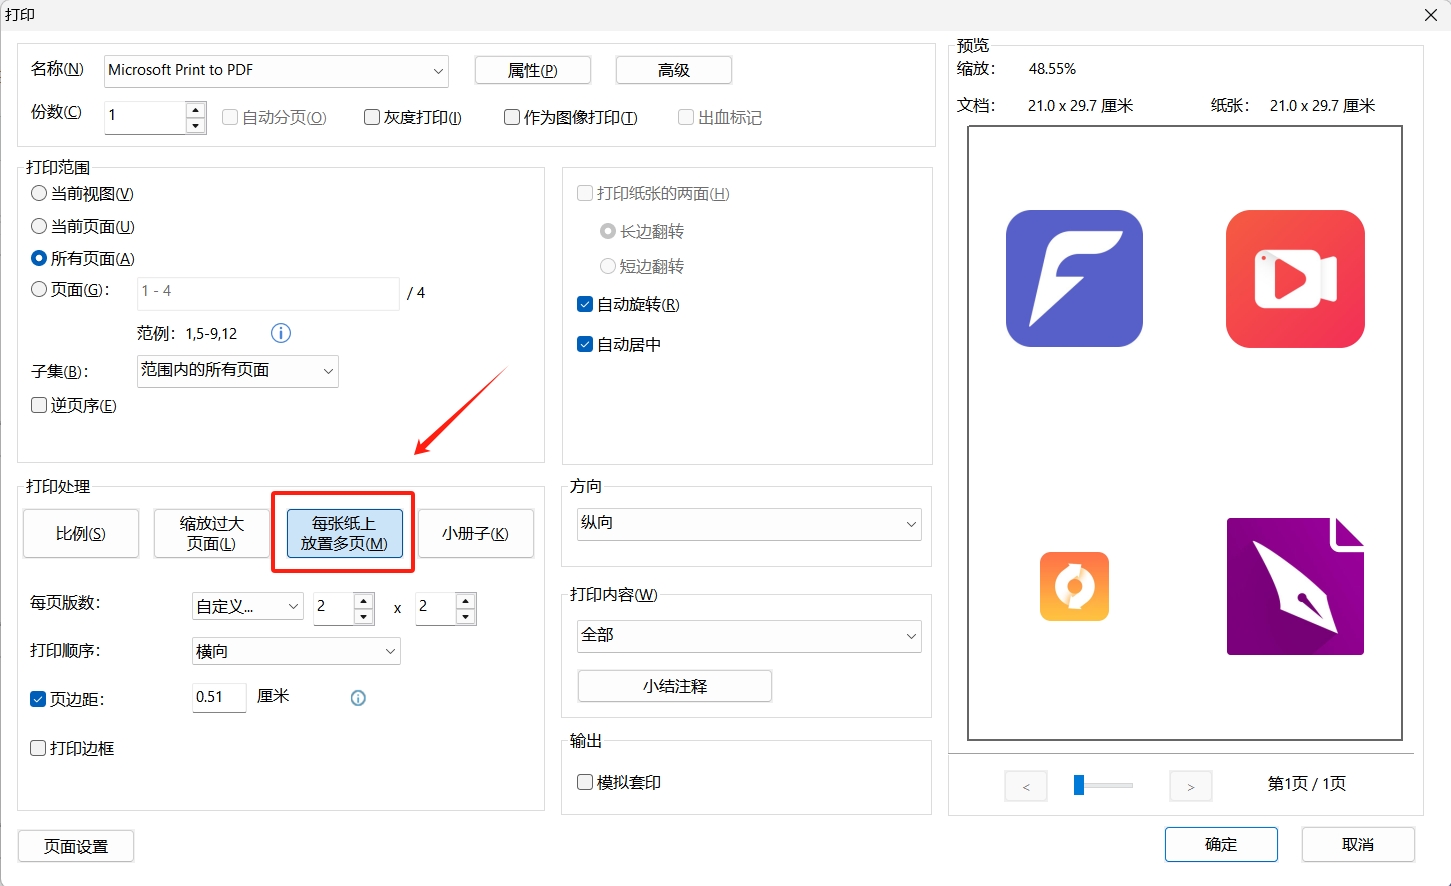
Task: Decrease the first pages-per-sheet value
Action: pos(364,617)
